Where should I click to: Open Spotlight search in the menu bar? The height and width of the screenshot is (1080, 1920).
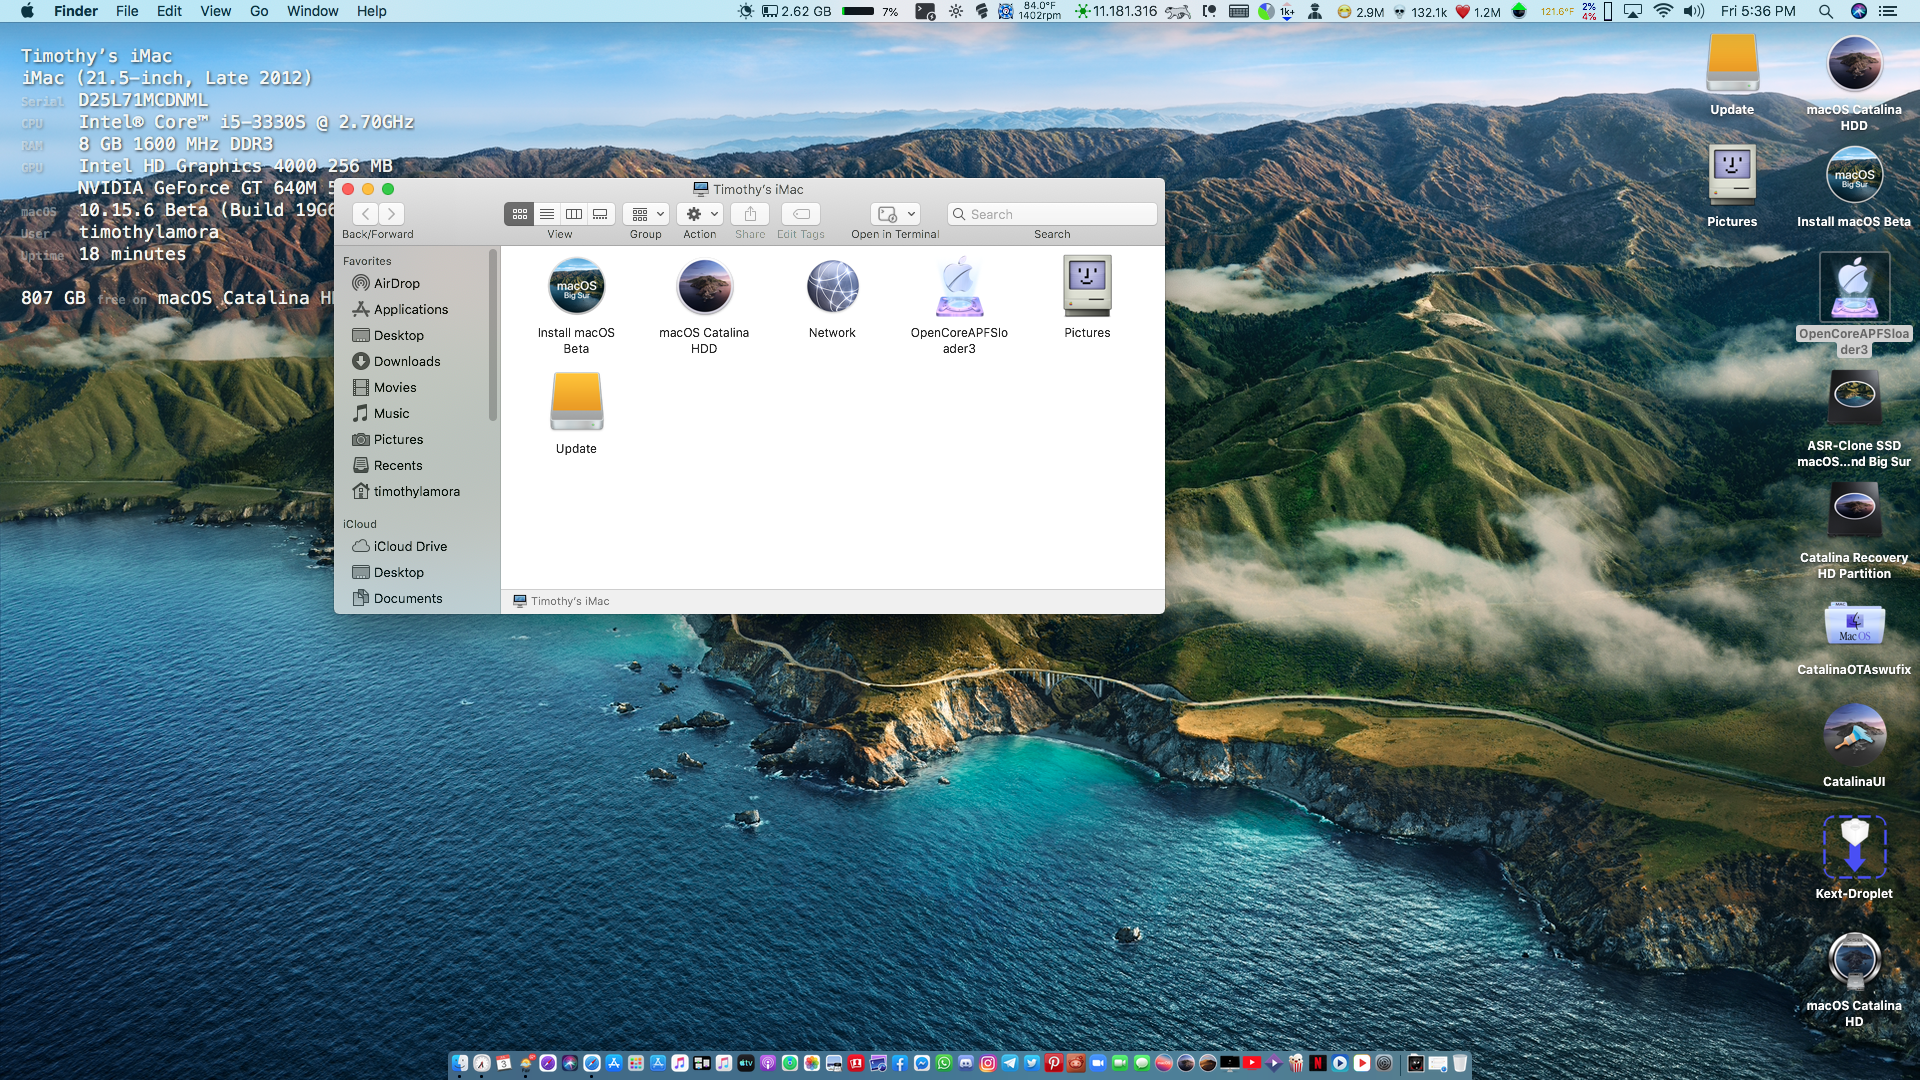pyautogui.click(x=1825, y=11)
